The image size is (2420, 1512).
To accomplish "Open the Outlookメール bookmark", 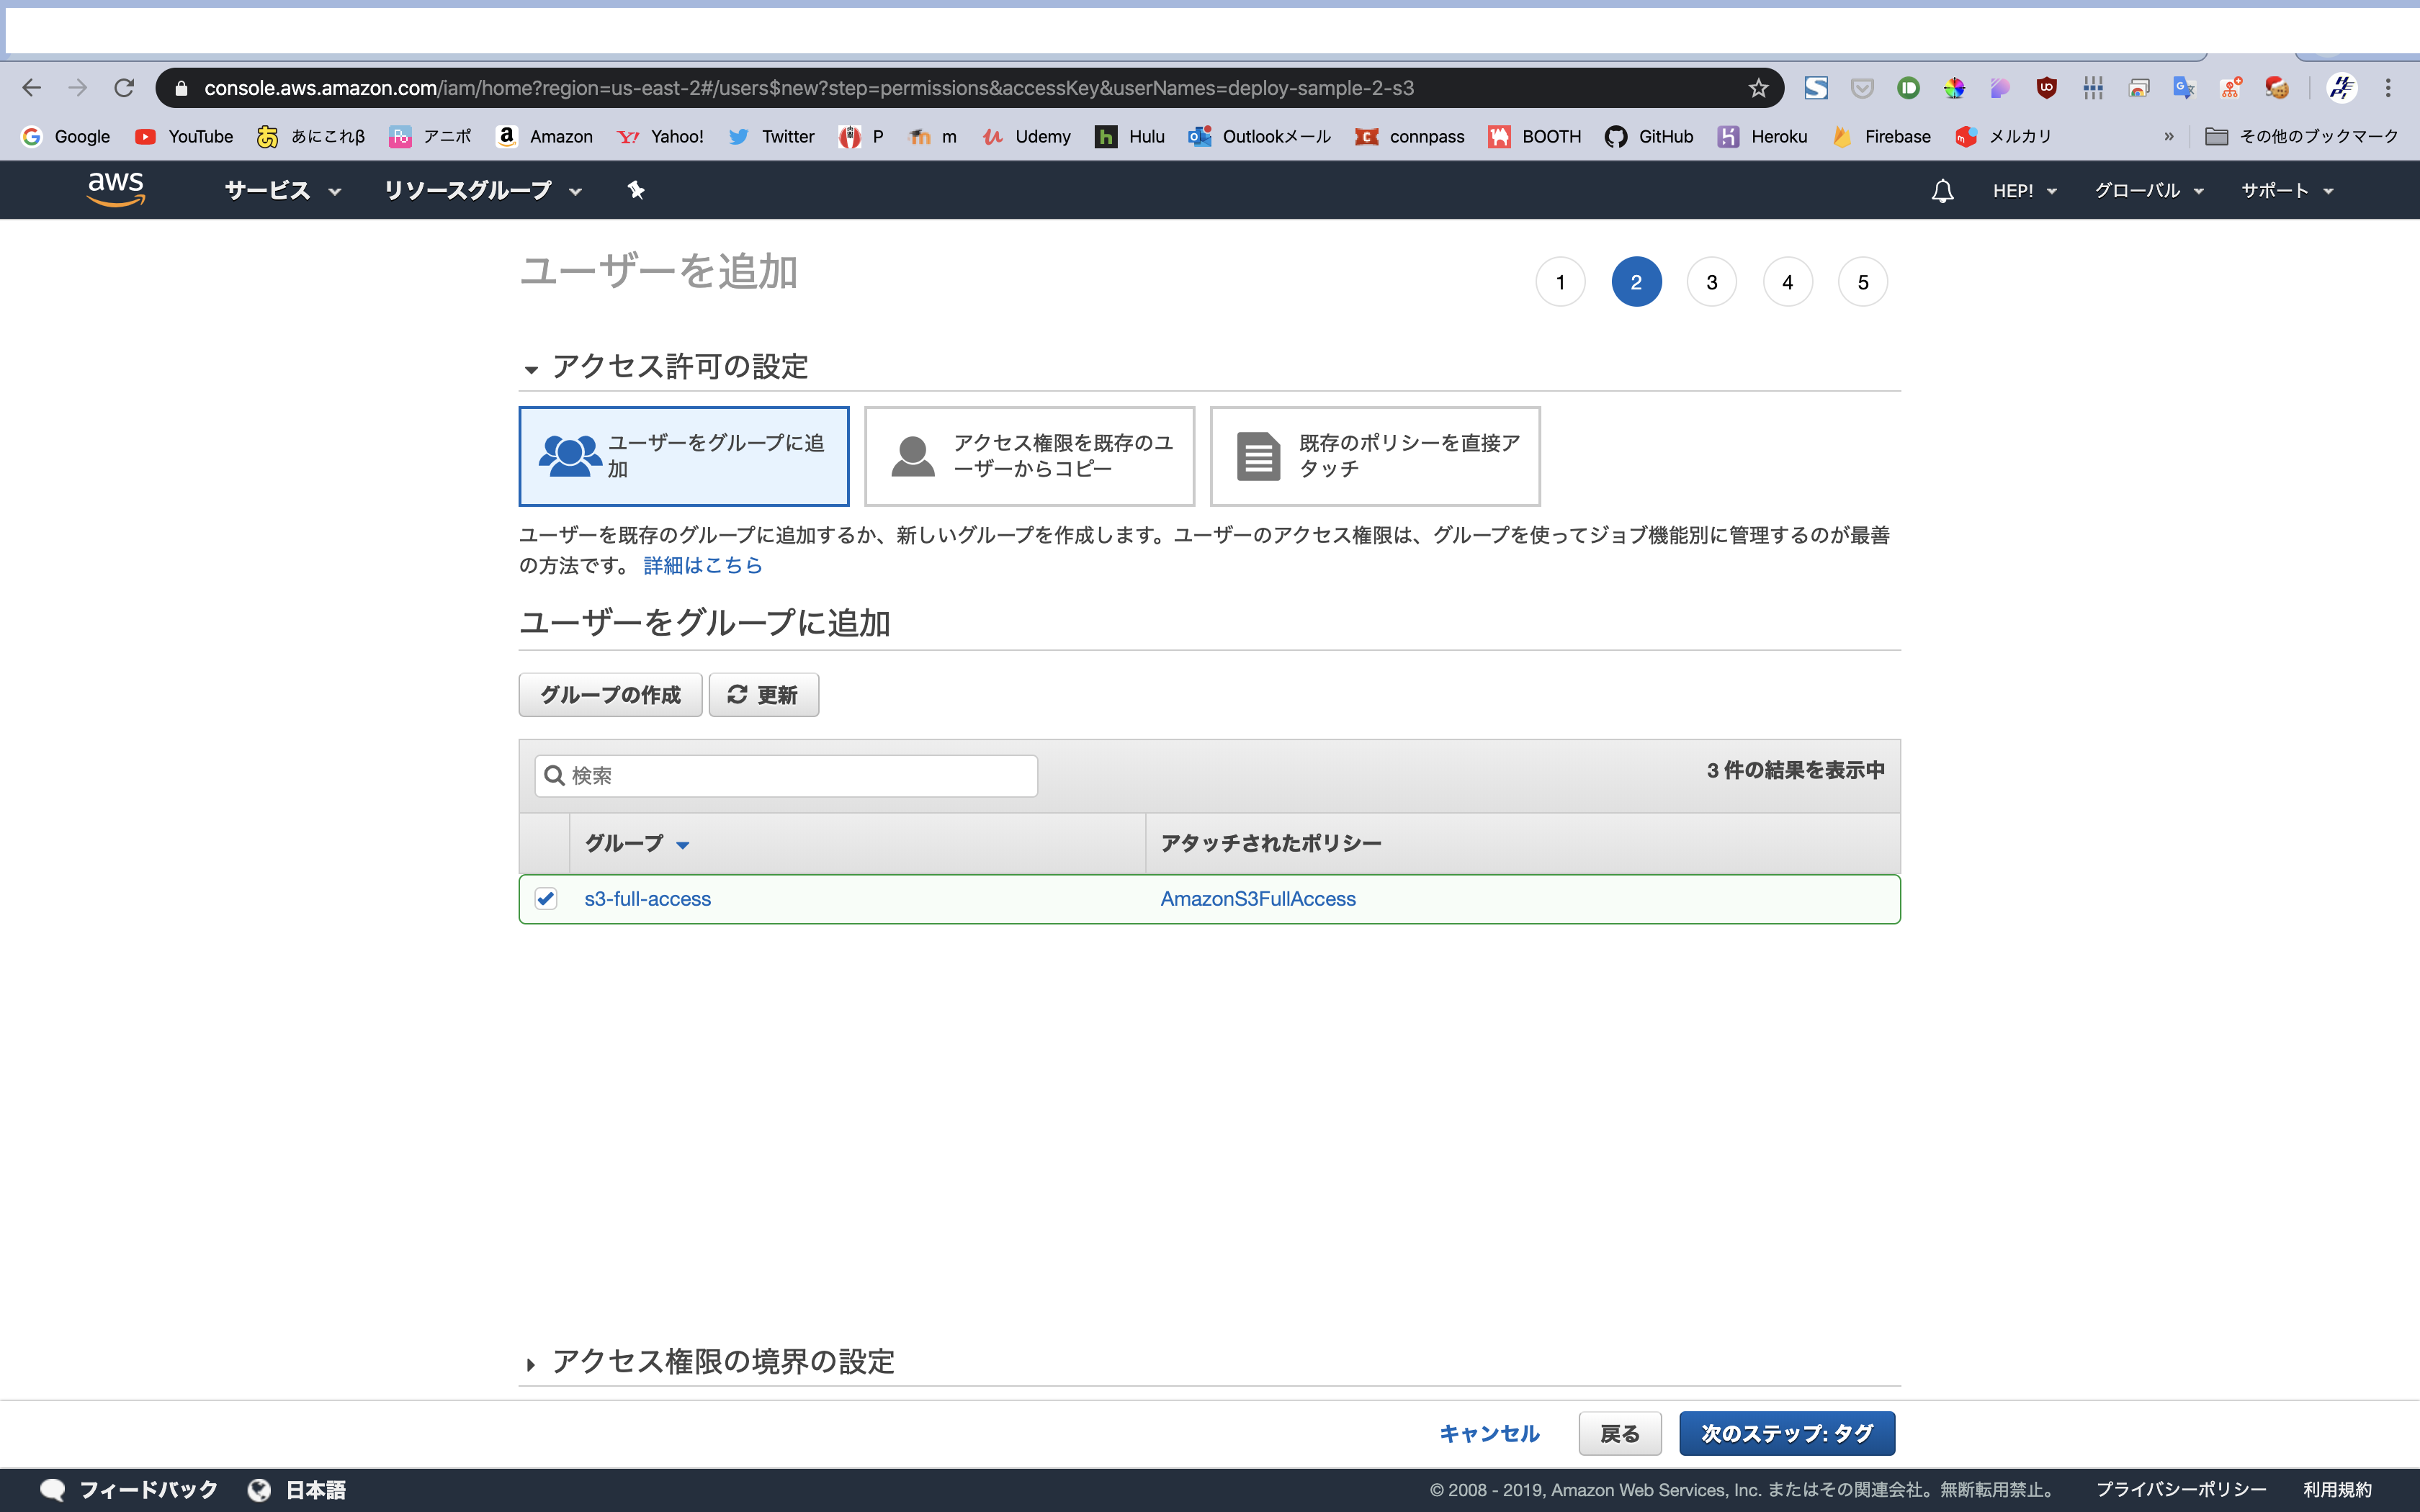I will (x=1260, y=136).
